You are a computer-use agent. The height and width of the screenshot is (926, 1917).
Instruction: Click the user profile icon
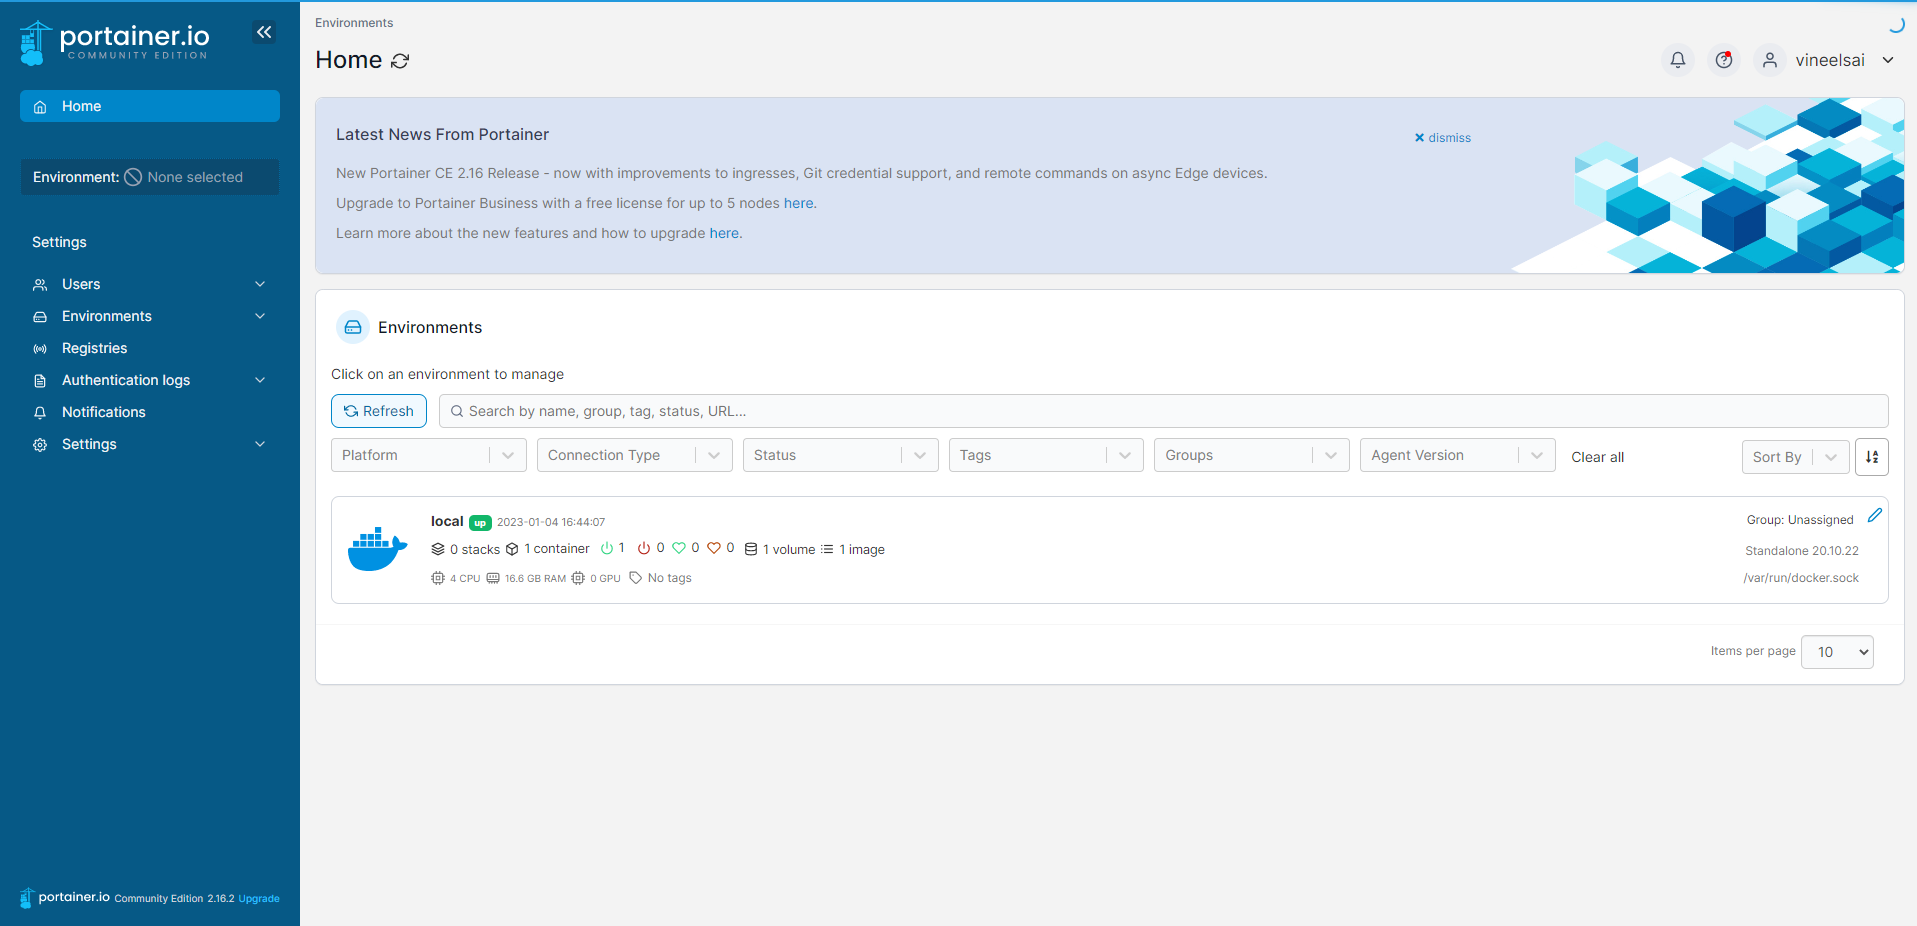[x=1770, y=60]
